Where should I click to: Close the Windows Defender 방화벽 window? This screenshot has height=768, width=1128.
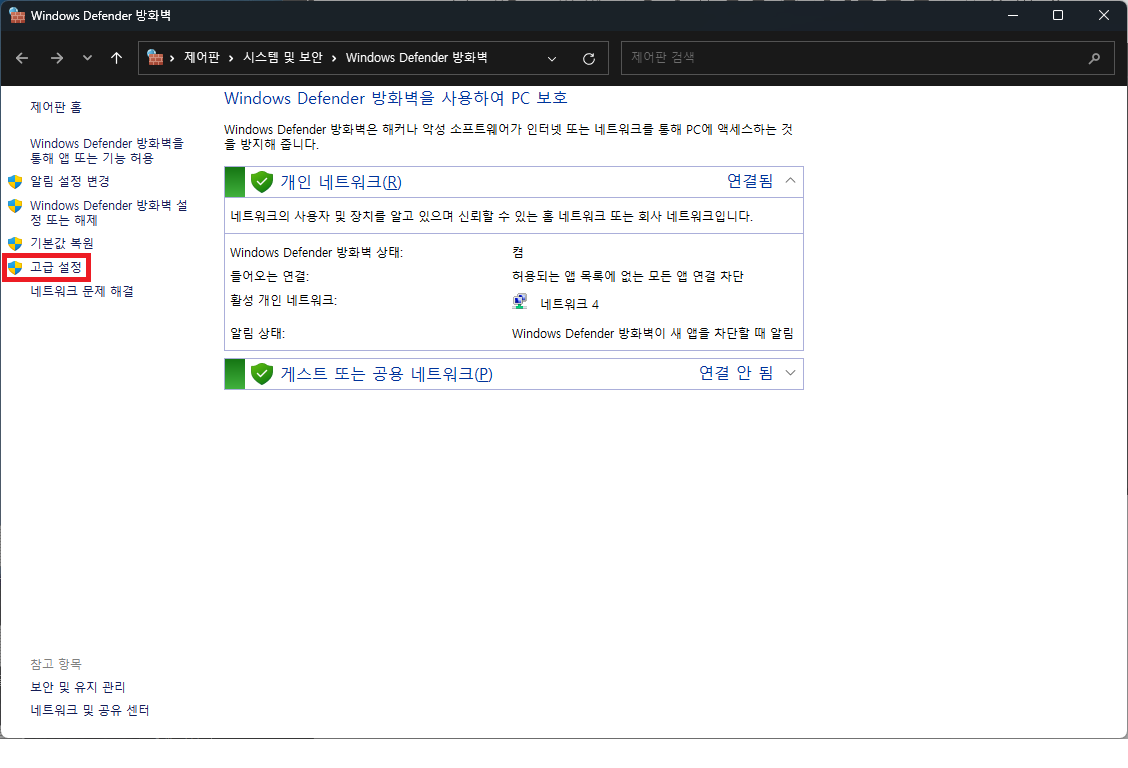pyautogui.click(x=1104, y=15)
